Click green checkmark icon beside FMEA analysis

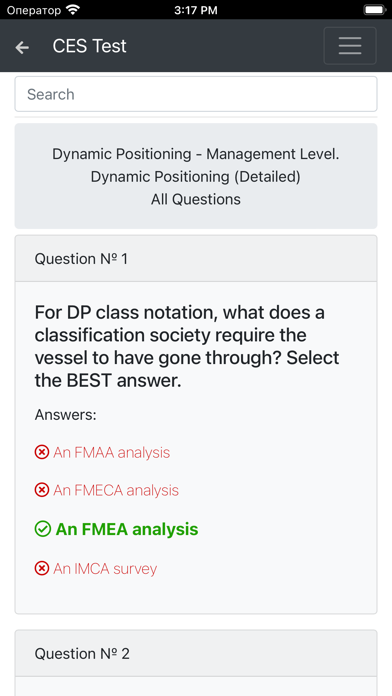click(43, 529)
